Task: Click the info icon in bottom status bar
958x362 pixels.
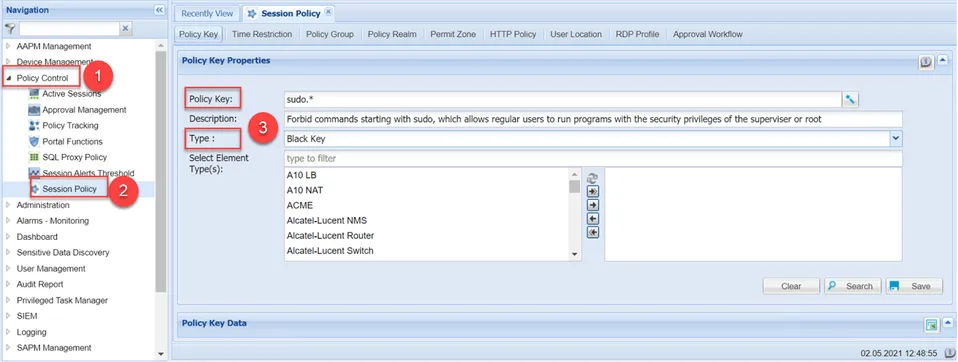Action: [x=949, y=353]
